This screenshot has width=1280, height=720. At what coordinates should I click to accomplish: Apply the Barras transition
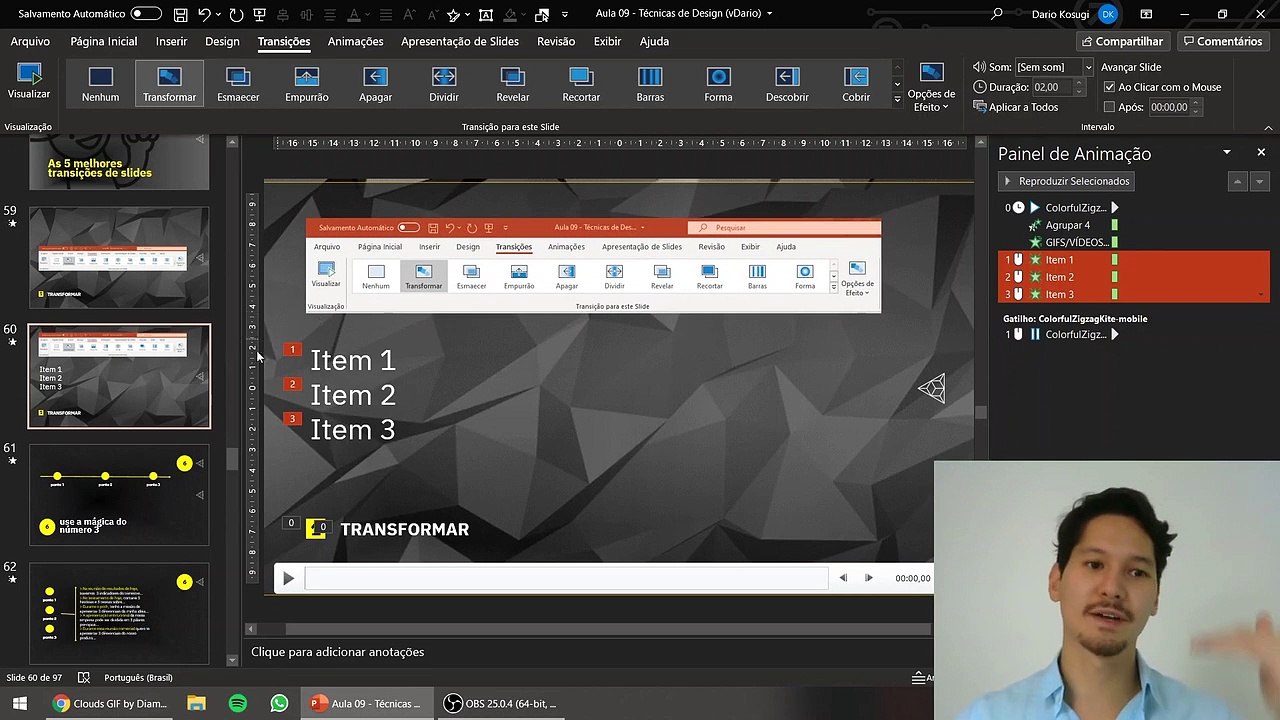tap(650, 84)
